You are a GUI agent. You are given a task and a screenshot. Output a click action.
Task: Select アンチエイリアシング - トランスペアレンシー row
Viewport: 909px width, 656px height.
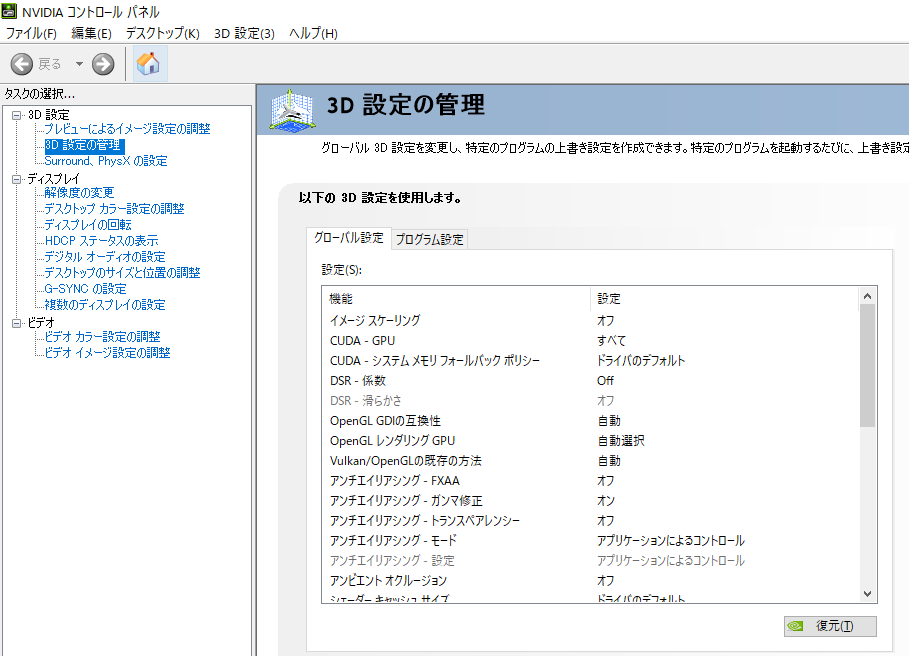coord(590,520)
